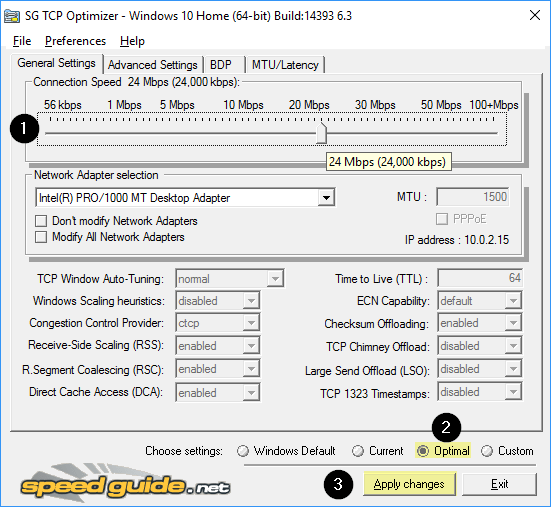Enable Modify All Network Adapters checkbox
The image size is (551, 507).
[x=41, y=237]
